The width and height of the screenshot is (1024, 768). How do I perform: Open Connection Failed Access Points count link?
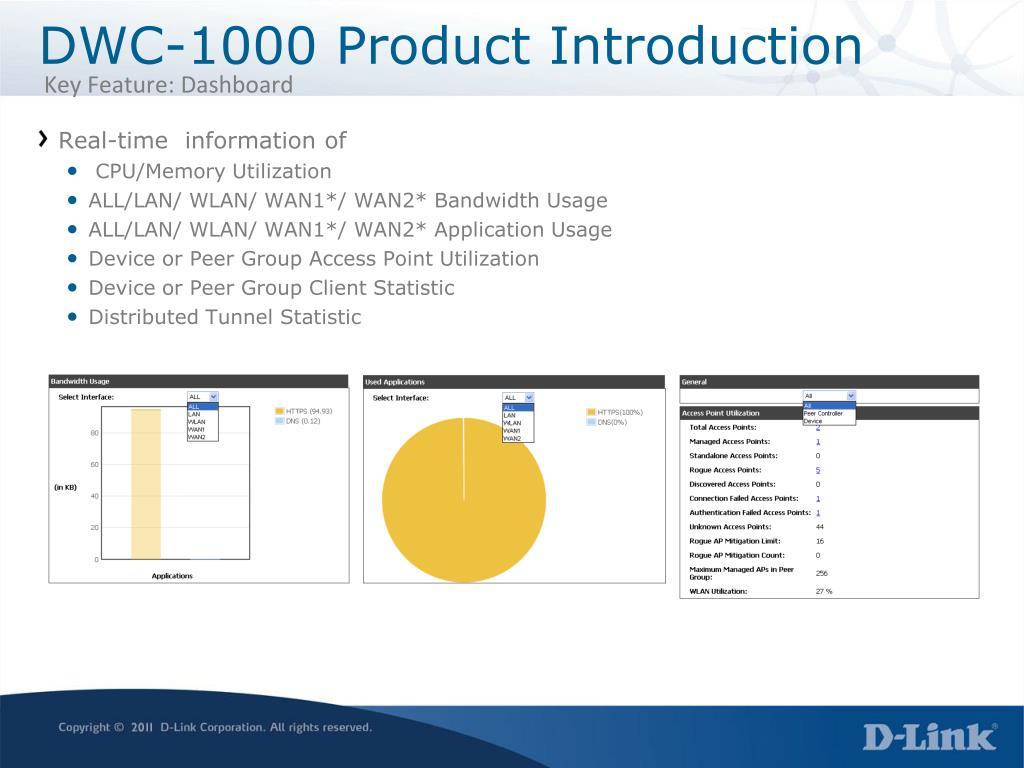pyautogui.click(x=818, y=499)
